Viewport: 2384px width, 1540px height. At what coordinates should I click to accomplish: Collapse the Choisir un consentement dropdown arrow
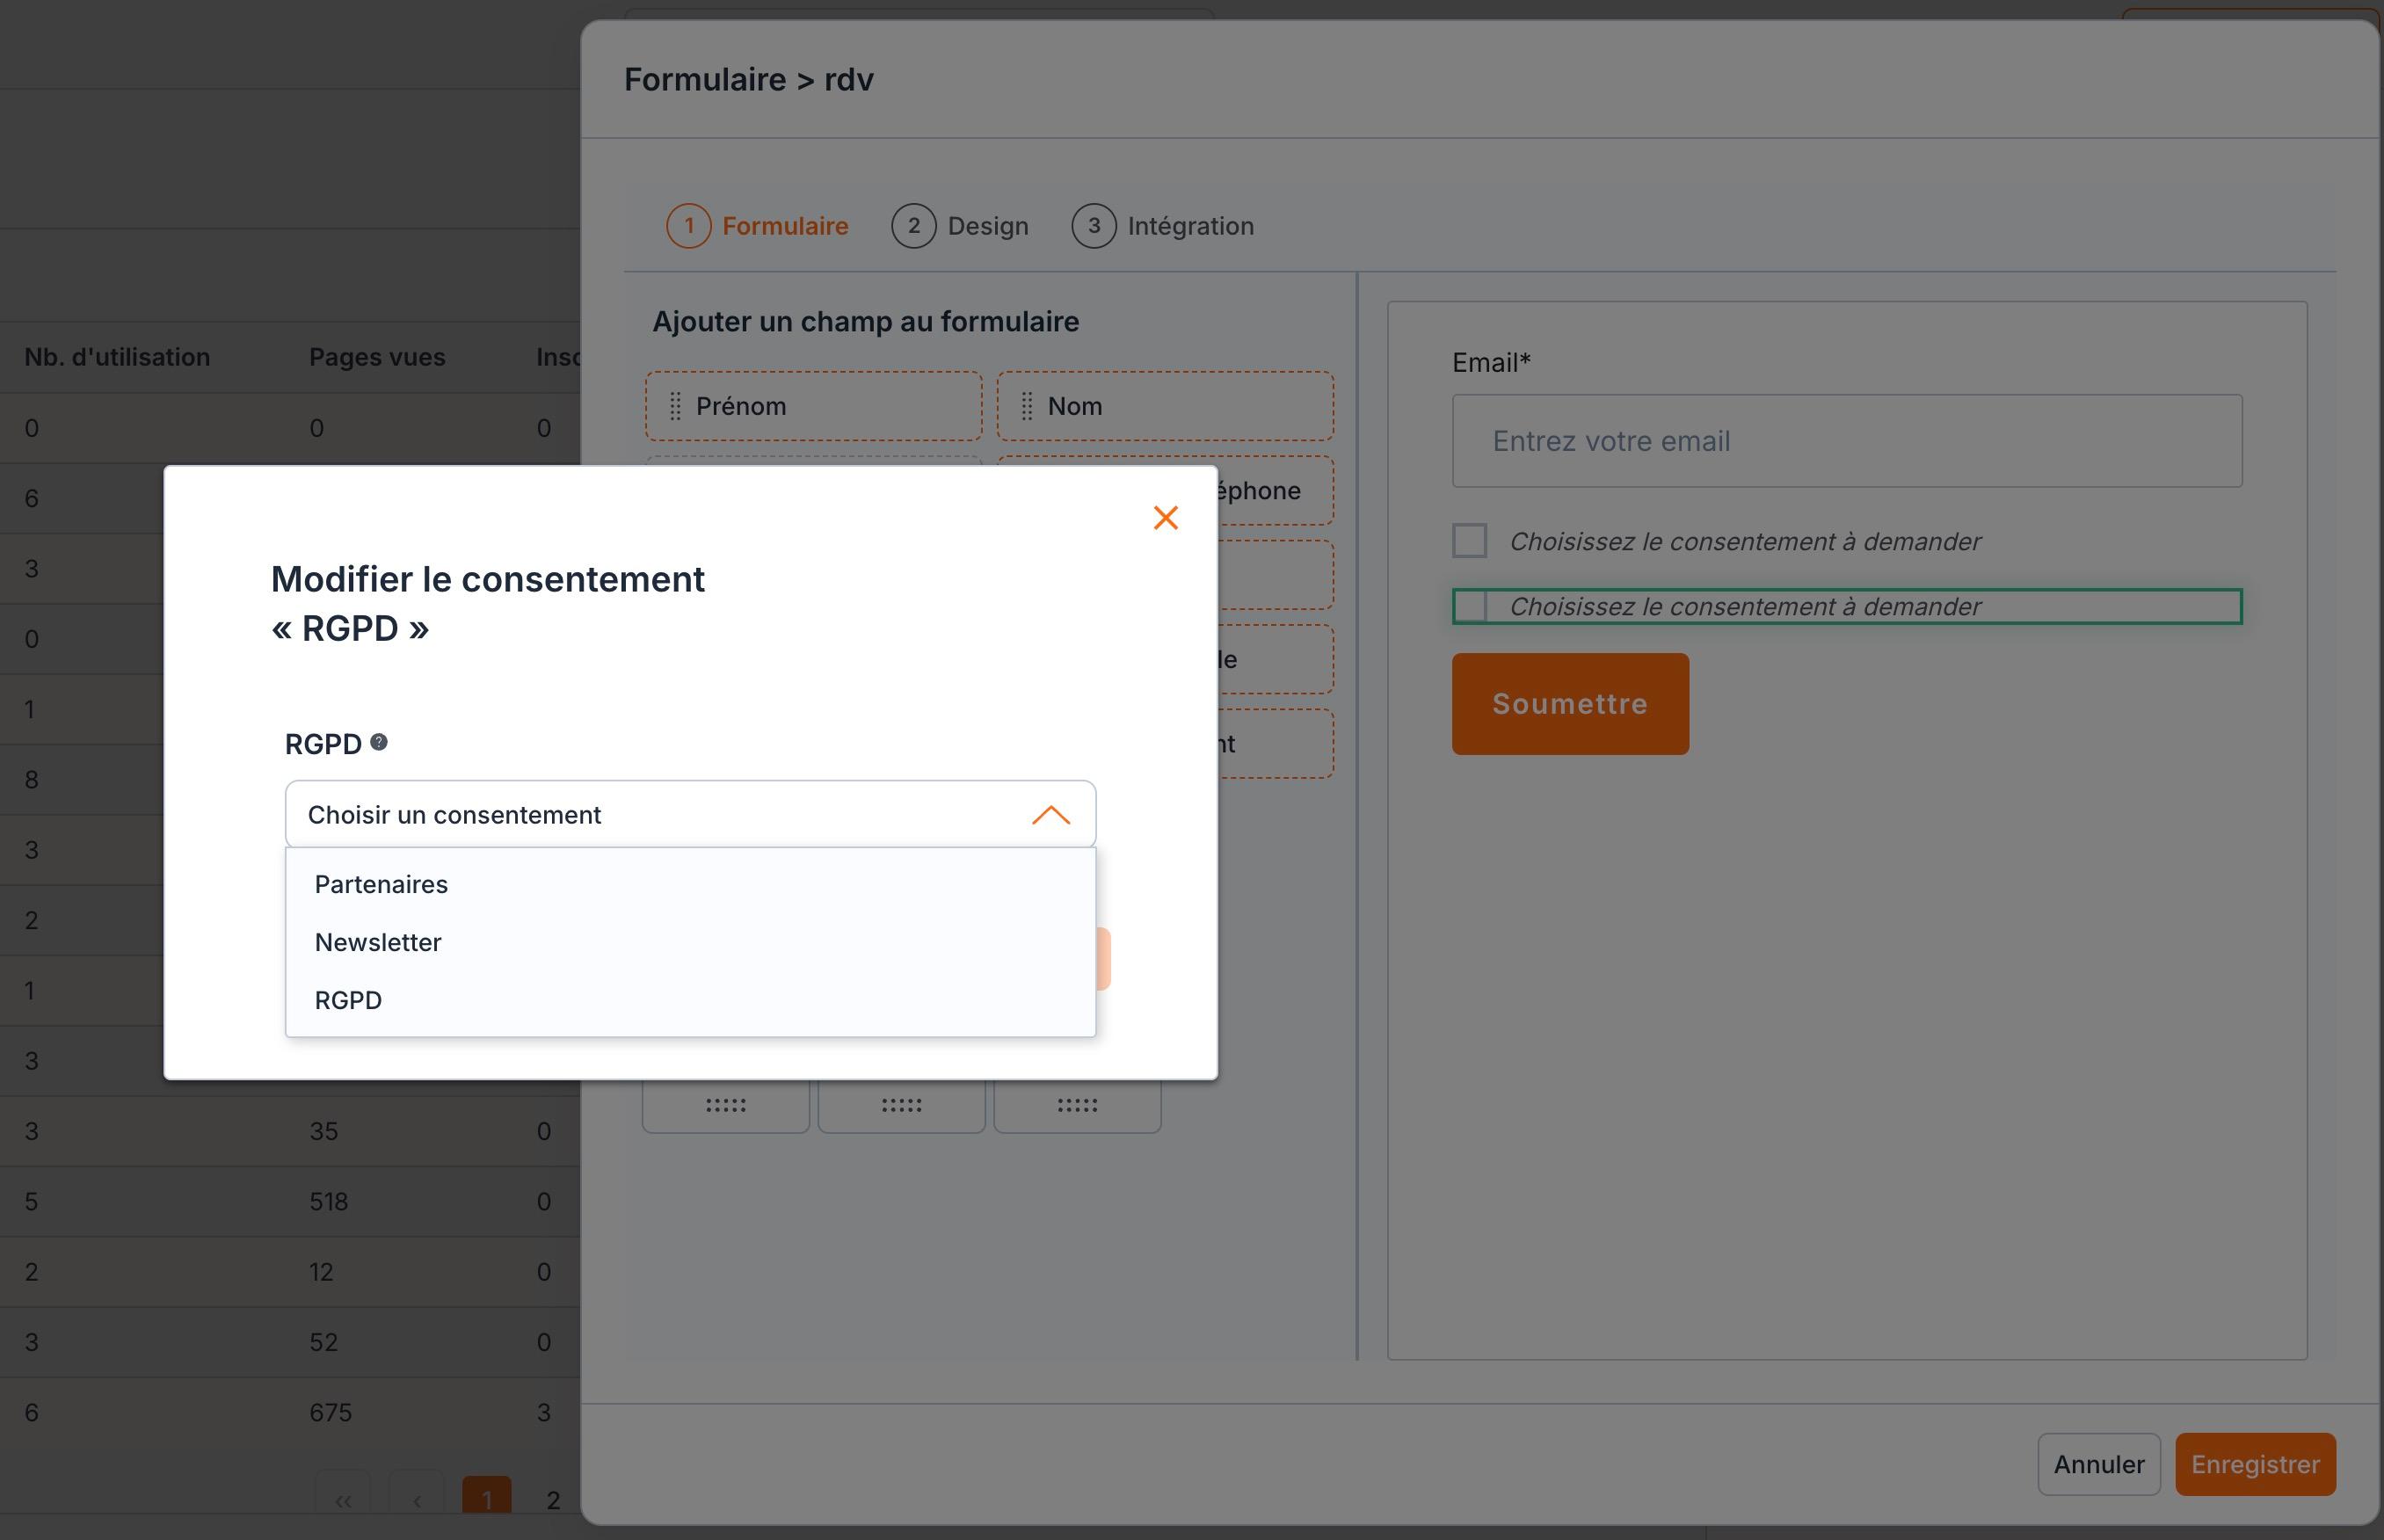point(1050,815)
